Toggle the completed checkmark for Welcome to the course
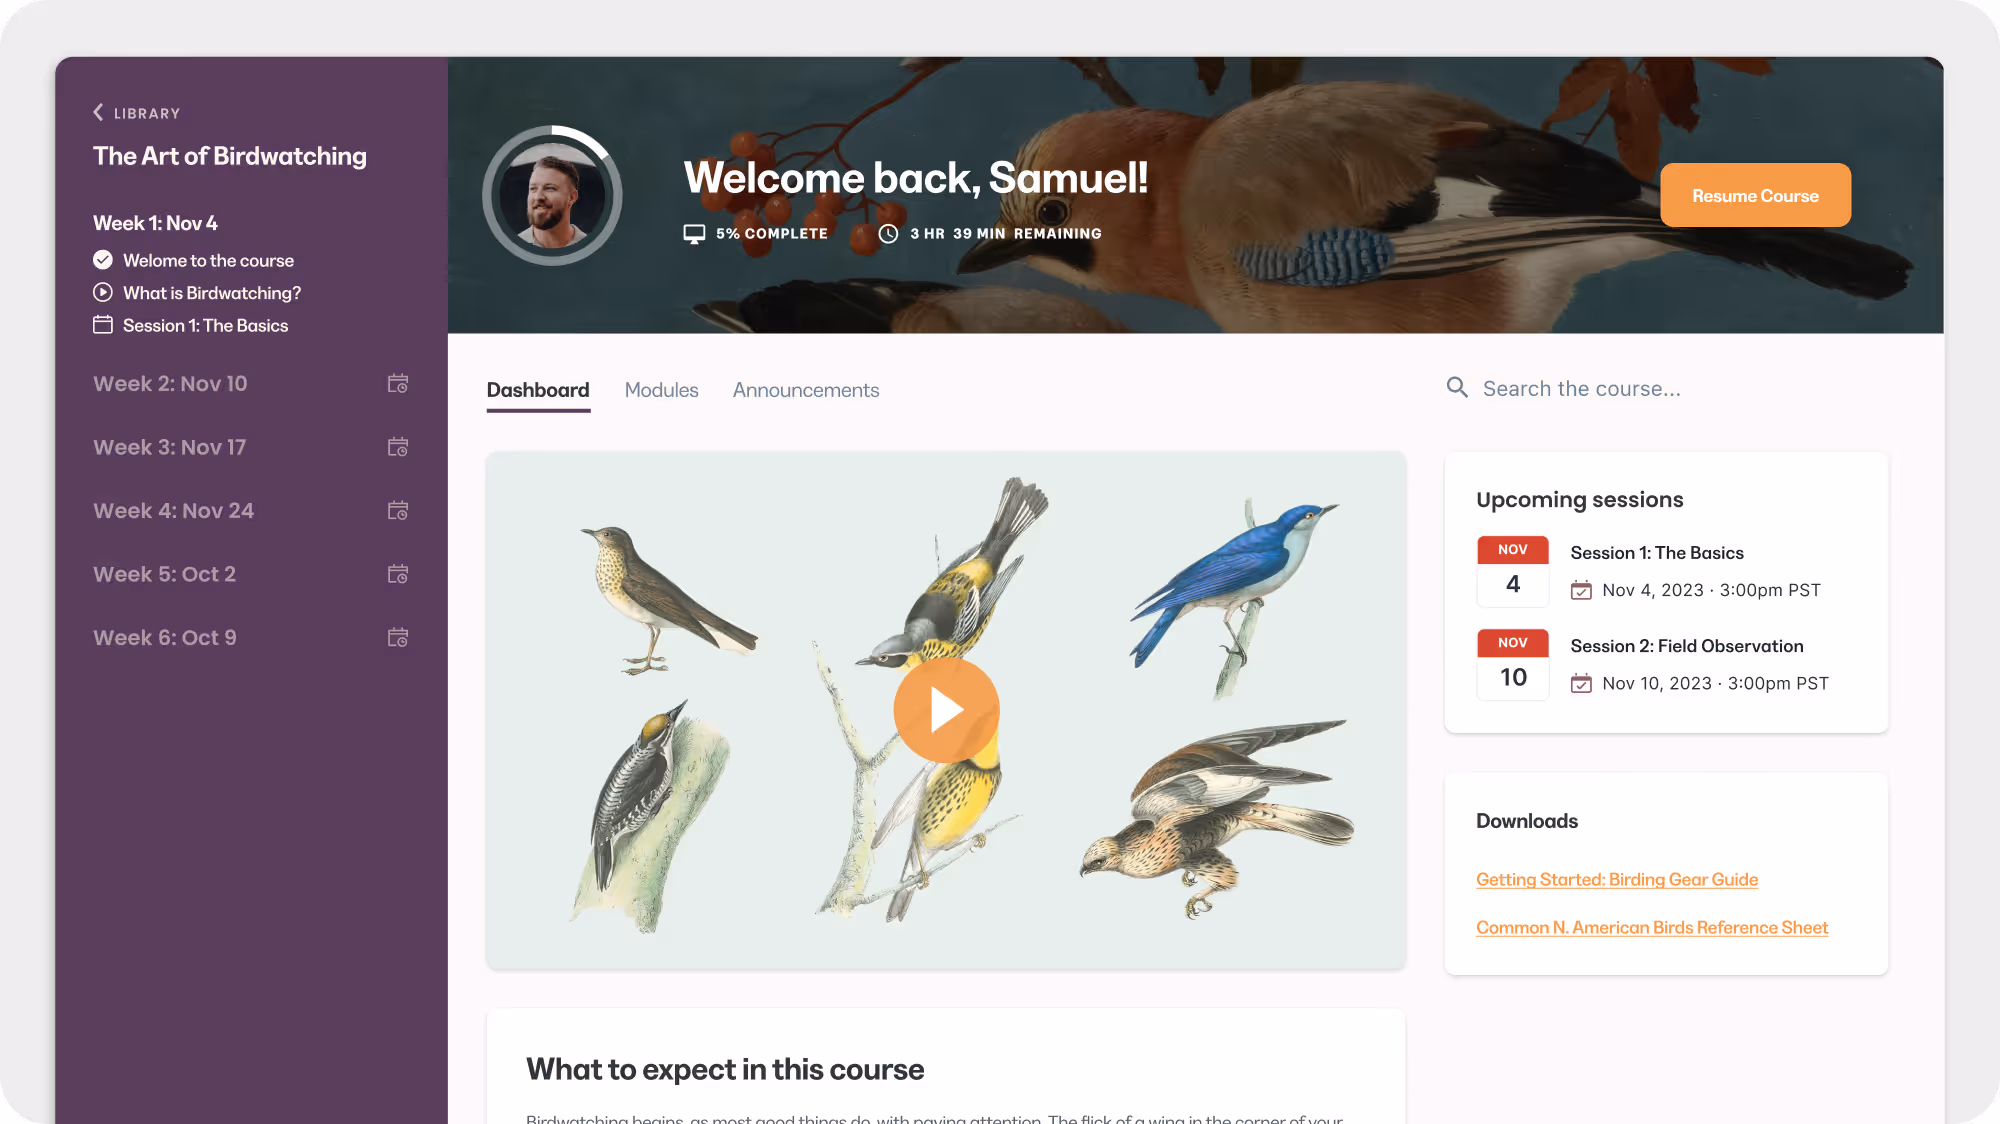The height and width of the screenshot is (1124, 2000). click(103, 260)
